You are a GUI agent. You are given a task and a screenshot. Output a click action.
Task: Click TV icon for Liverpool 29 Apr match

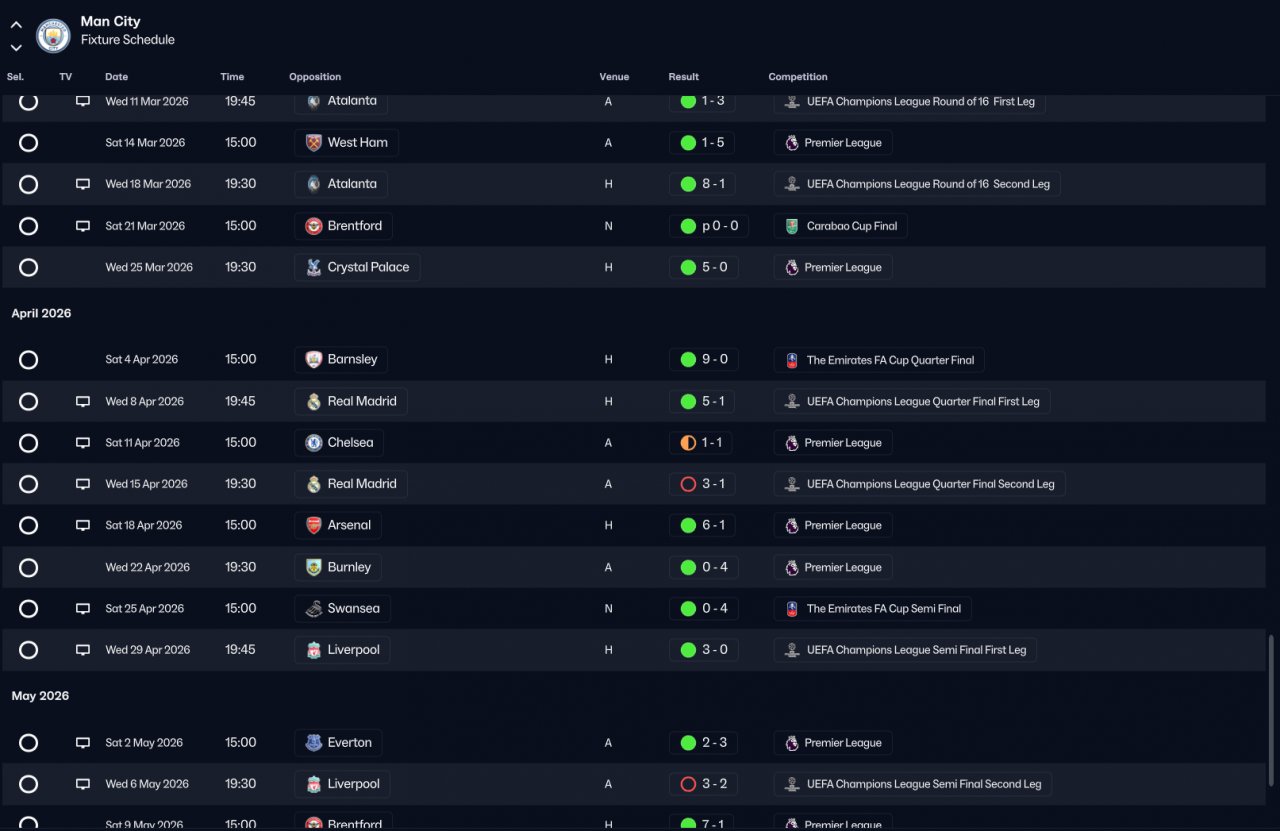pyautogui.click(x=83, y=651)
